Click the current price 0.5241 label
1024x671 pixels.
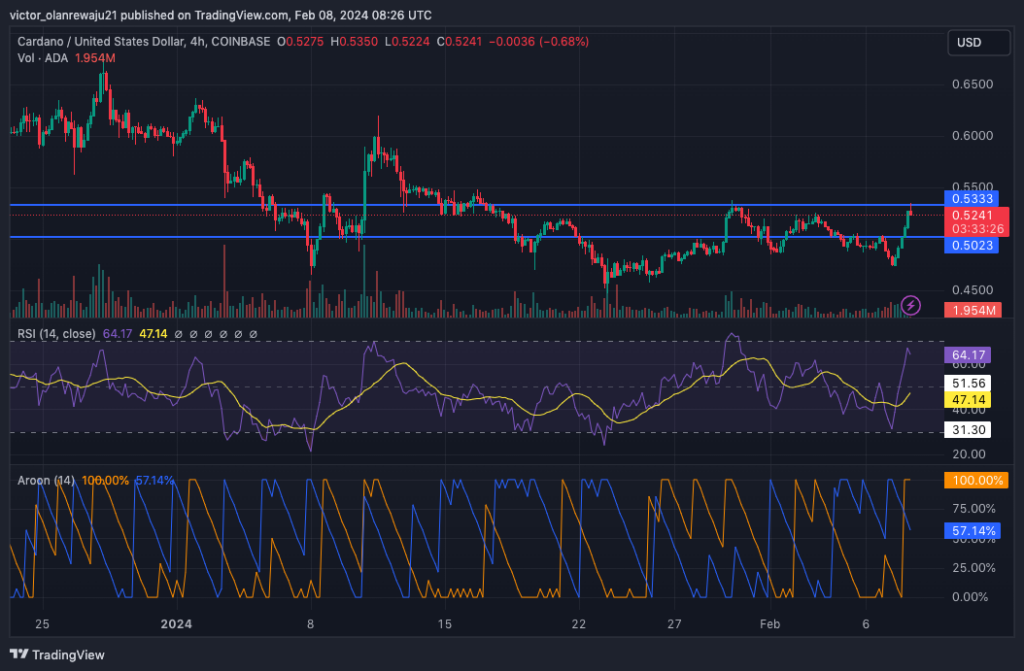click(x=972, y=215)
